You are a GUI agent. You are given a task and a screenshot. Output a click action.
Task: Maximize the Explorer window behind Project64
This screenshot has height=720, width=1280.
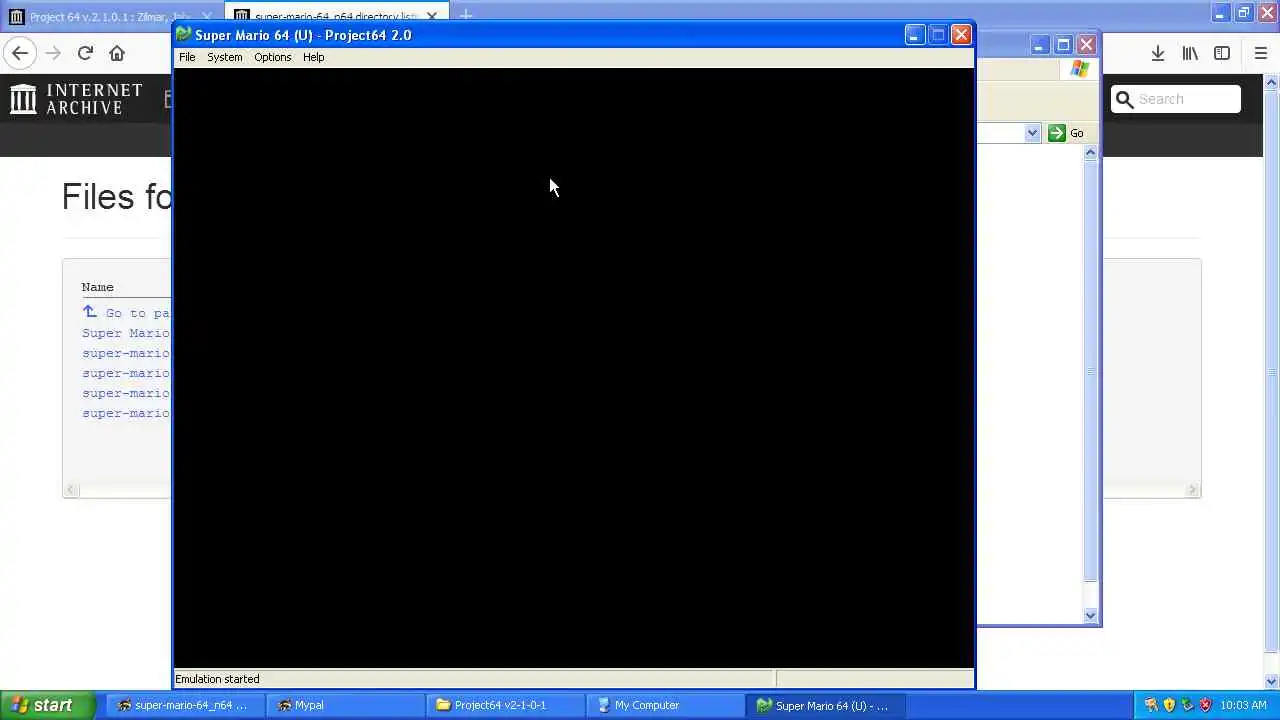[x=1063, y=45]
